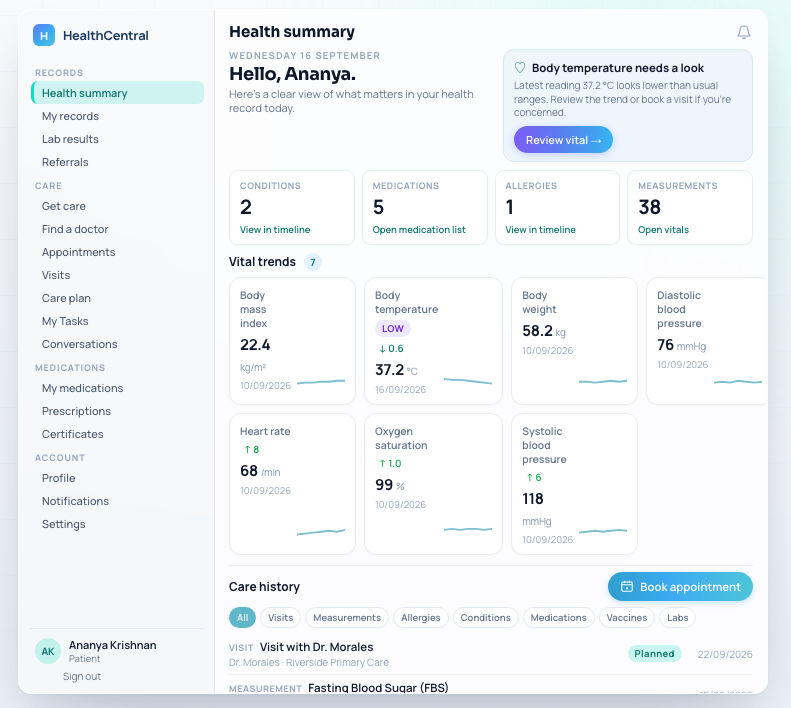
Task: Click Sign out link
Action: (x=82, y=676)
